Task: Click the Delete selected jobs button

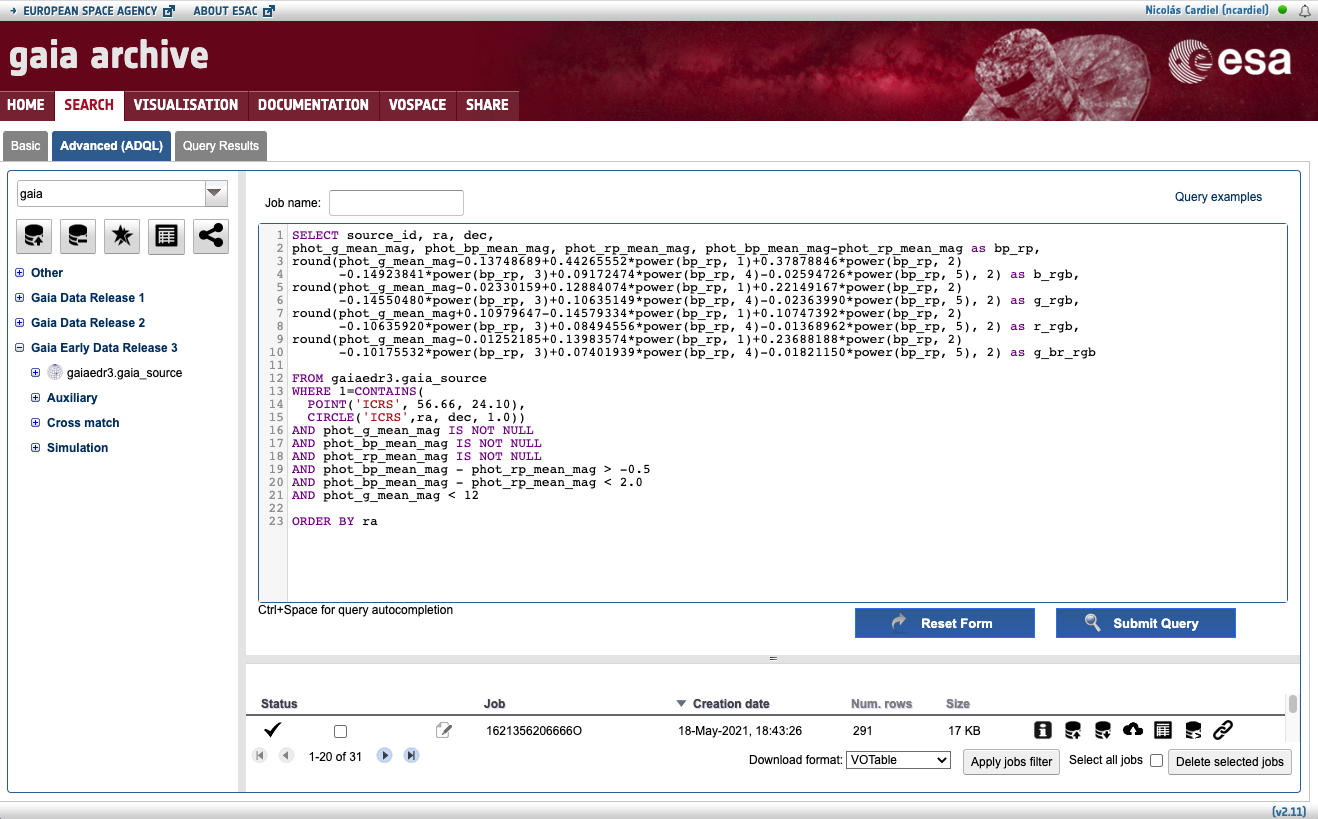Action: [1230, 762]
